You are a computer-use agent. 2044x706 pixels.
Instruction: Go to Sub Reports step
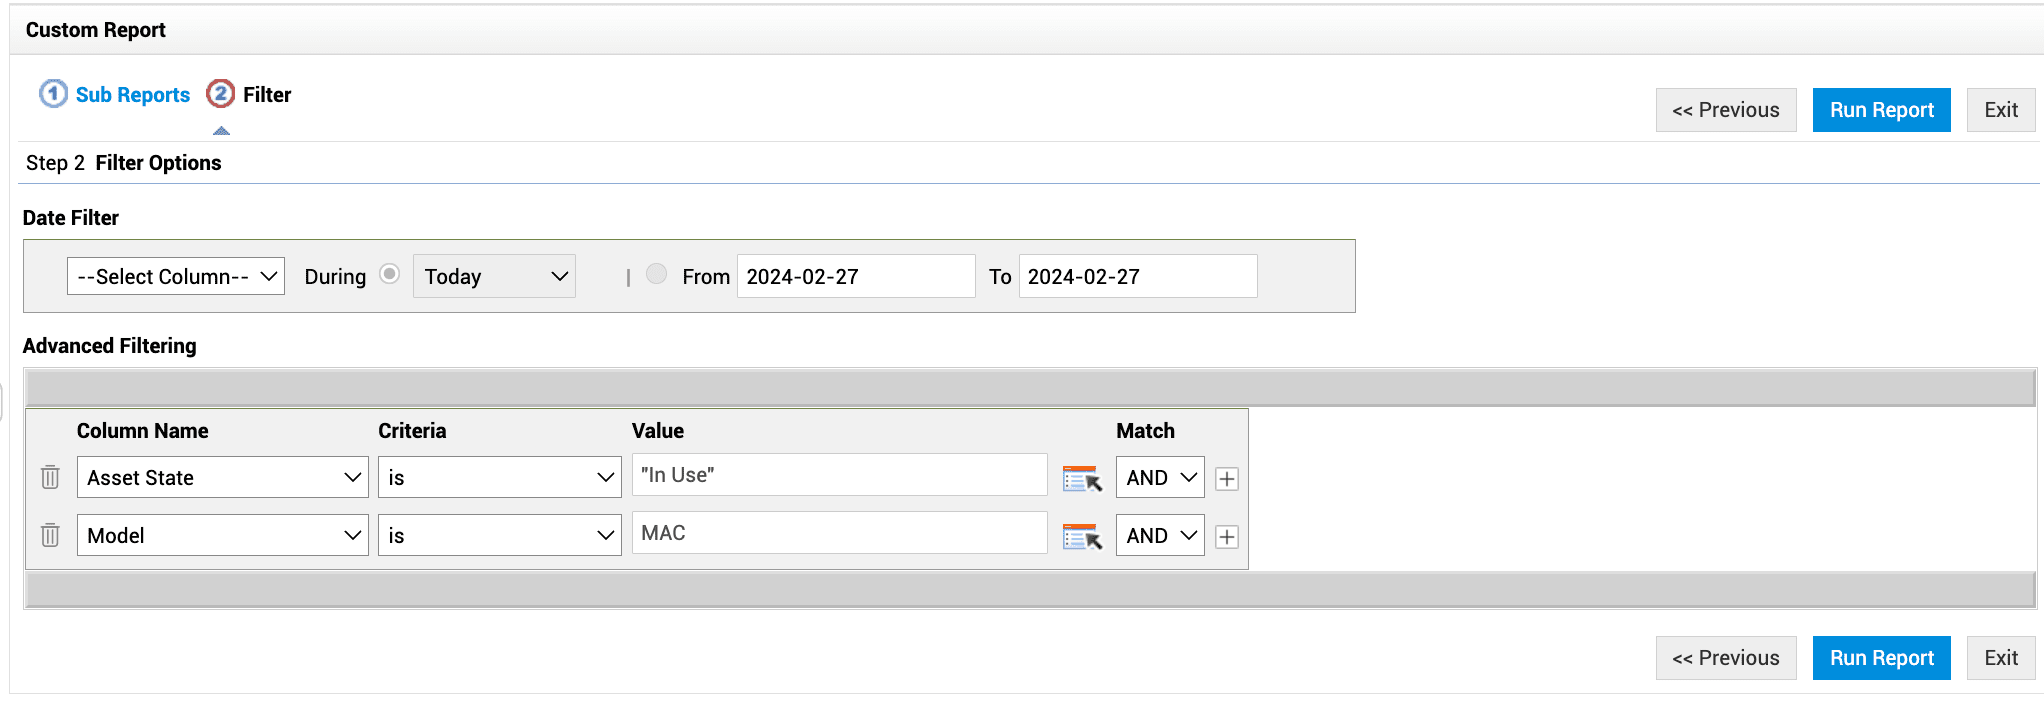pyautogui.click(x=132, y=95)
